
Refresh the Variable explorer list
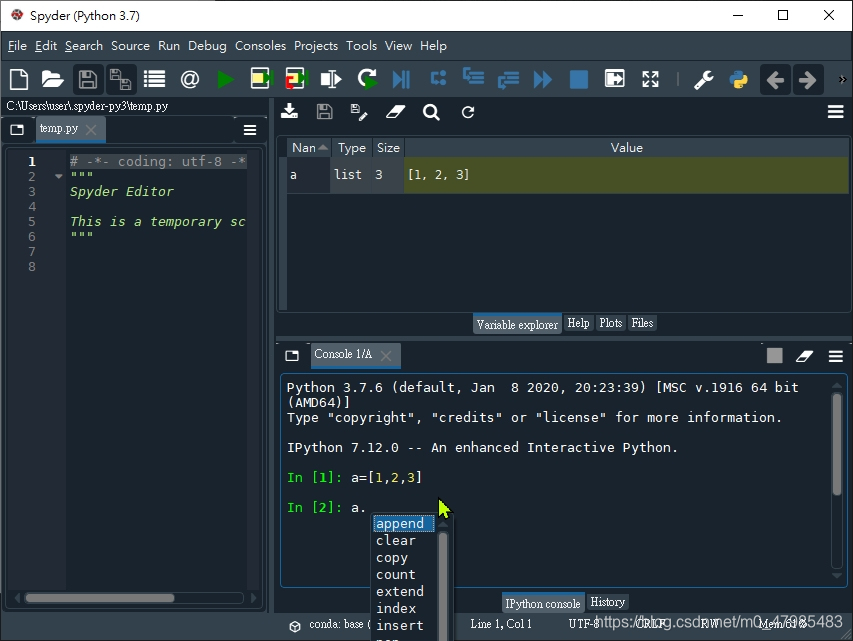tap(467, 112)
